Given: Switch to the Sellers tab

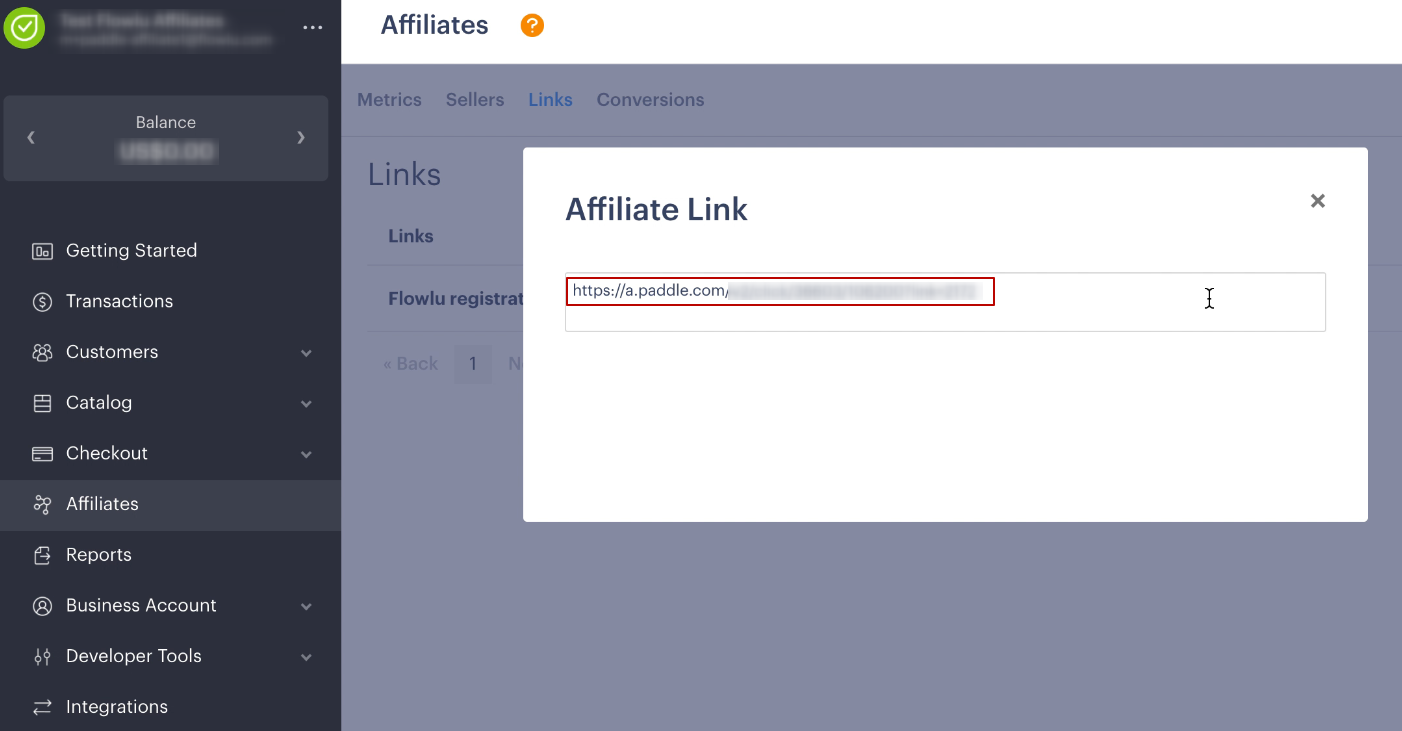Looking at the screenshot, I should pyautogui.click(x=475, y=100).
